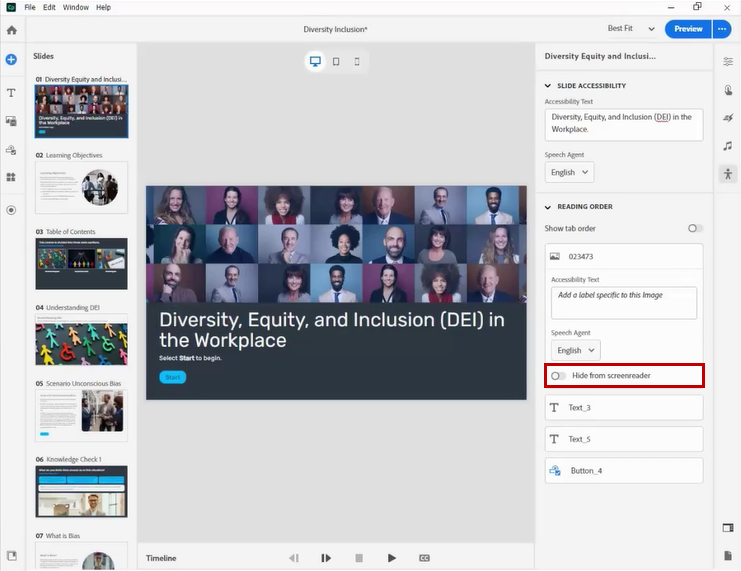This screenshot has height=571, width=741.
Task: Open the Interactions icon in right rail
Action: 728,90
